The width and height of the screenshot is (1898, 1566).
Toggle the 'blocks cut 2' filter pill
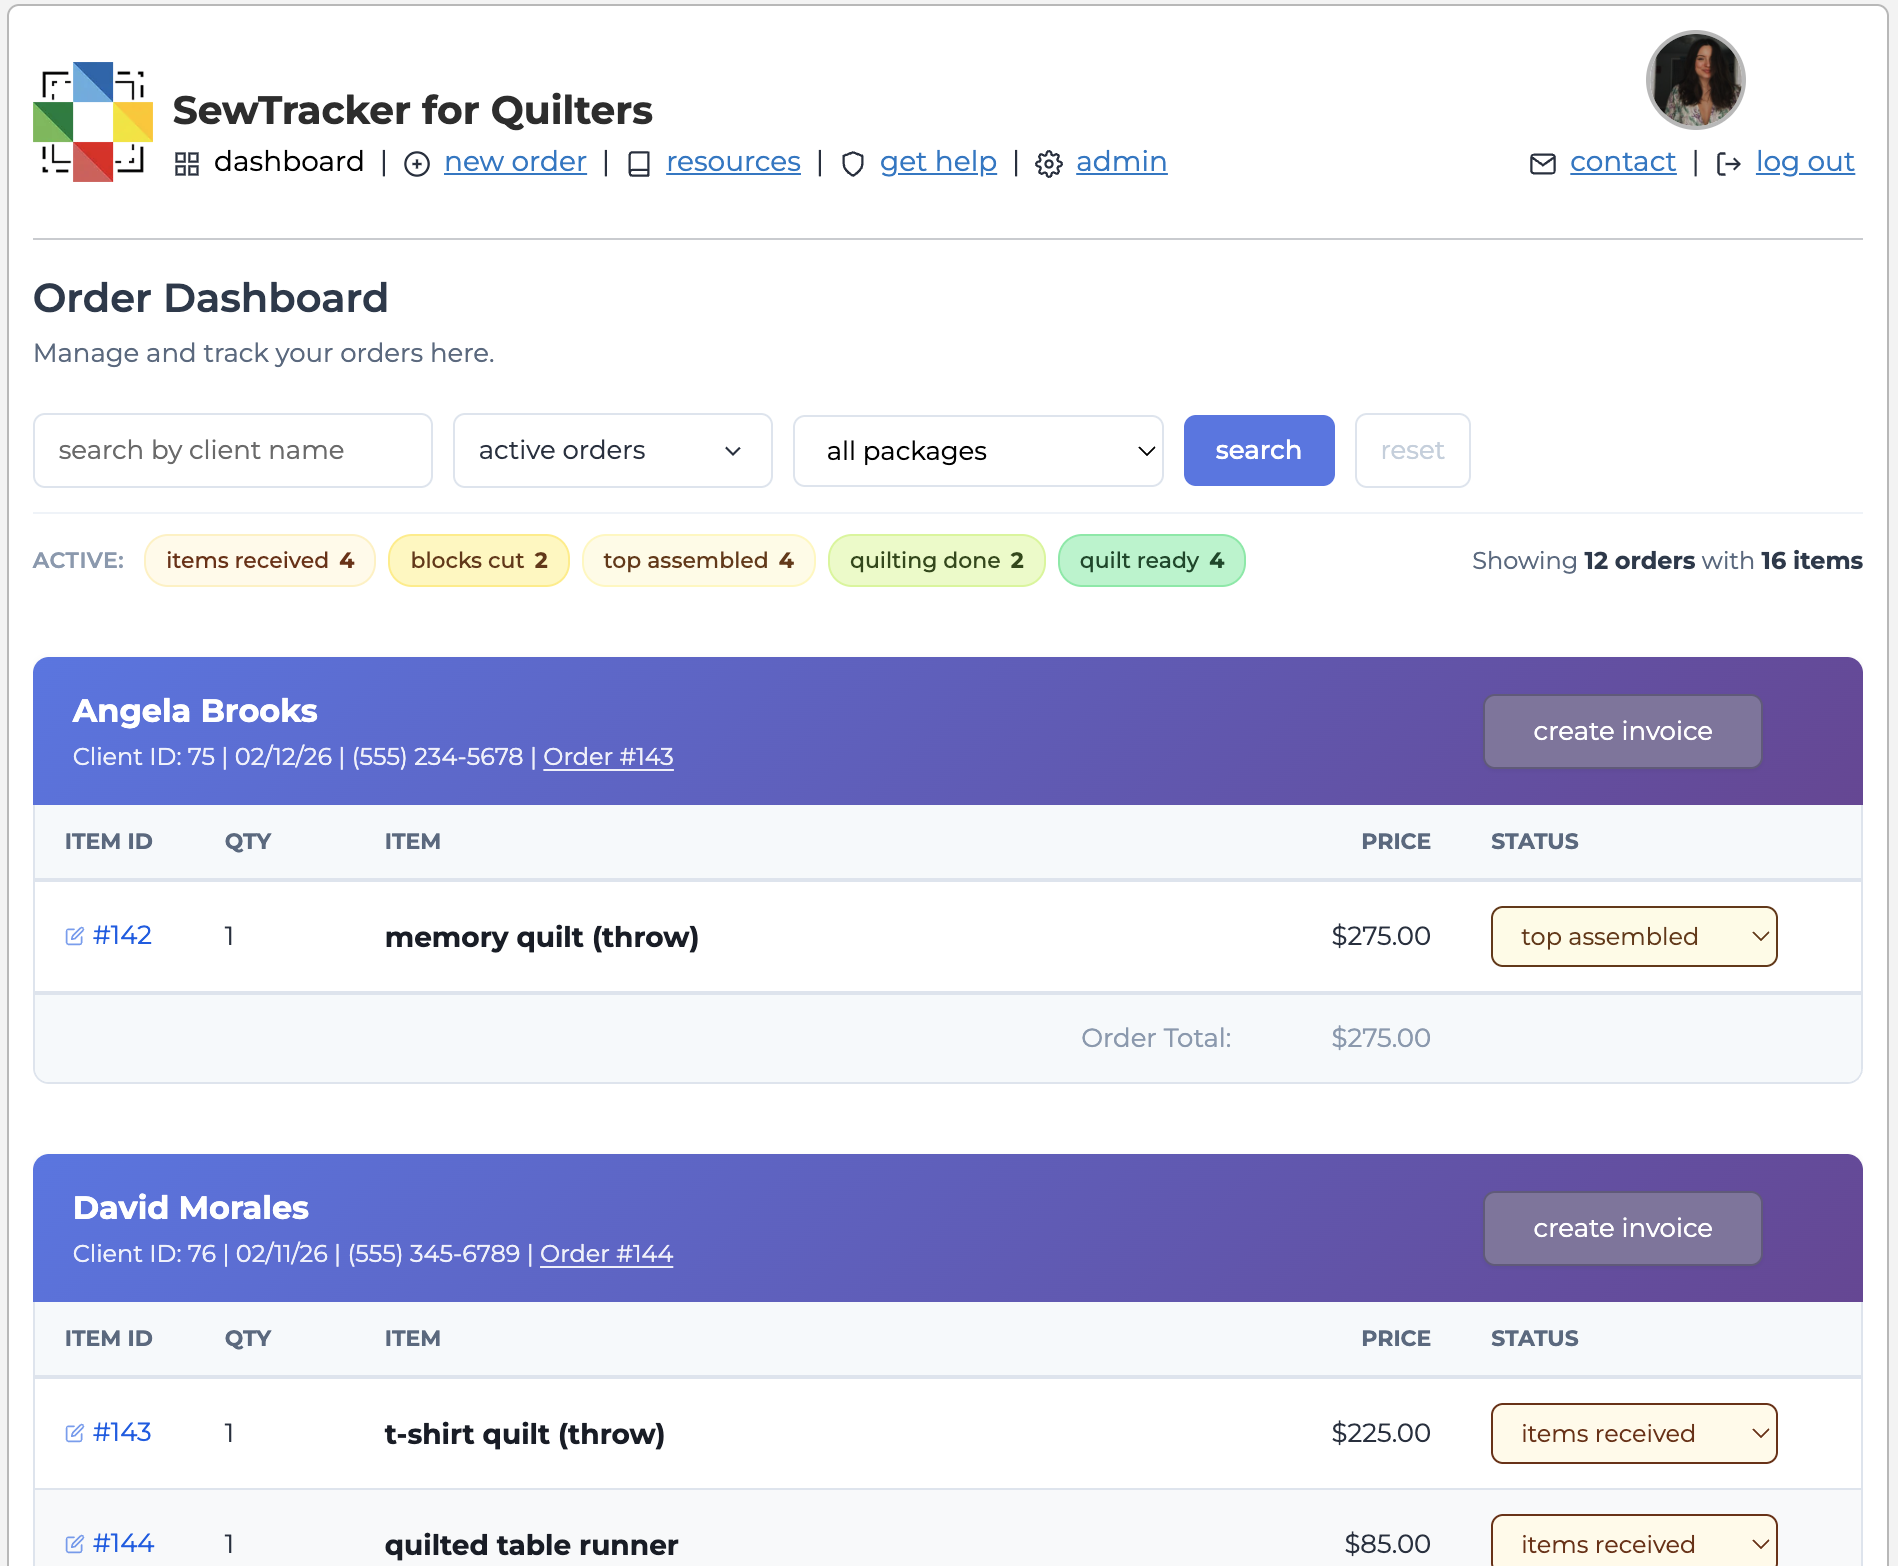coord(478,560)
